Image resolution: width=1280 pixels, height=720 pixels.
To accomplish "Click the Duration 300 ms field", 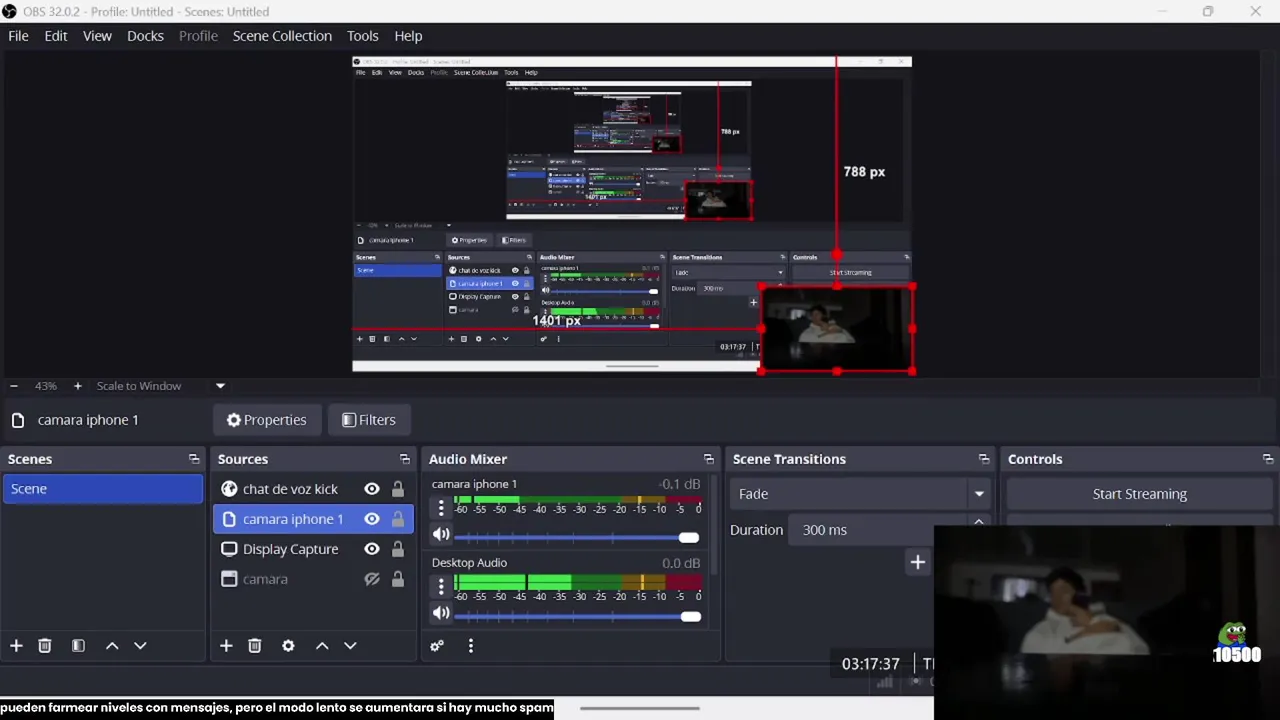I will tap(878, 530).
